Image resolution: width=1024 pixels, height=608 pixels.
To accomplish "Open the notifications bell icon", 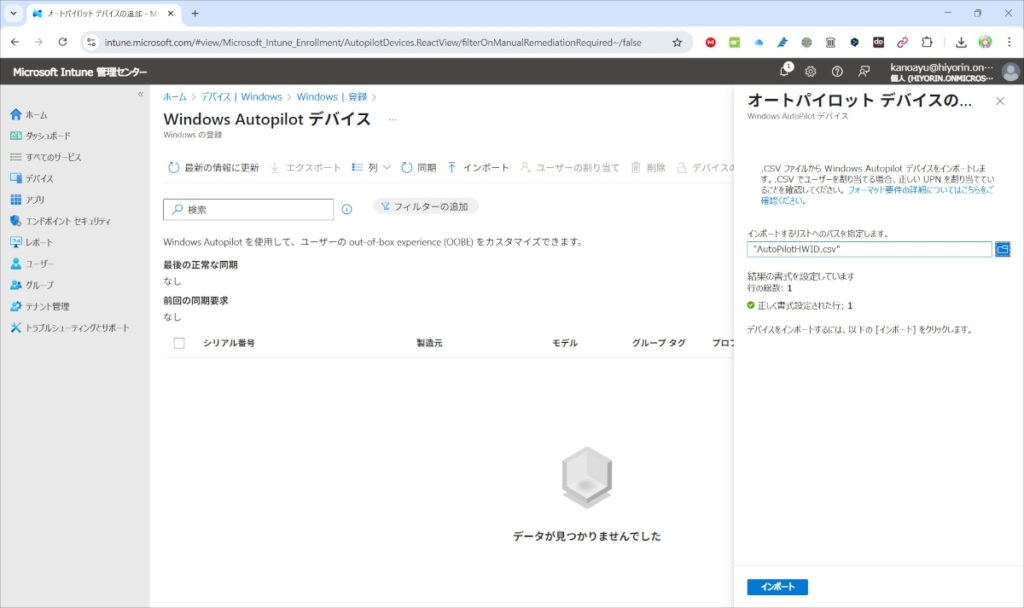I will (785, 71).
